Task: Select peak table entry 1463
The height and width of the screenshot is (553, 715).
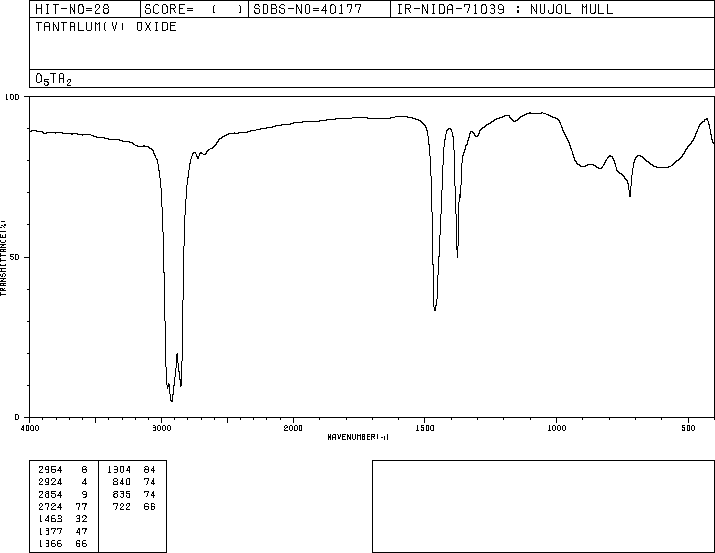Action: tap(50, 519)
